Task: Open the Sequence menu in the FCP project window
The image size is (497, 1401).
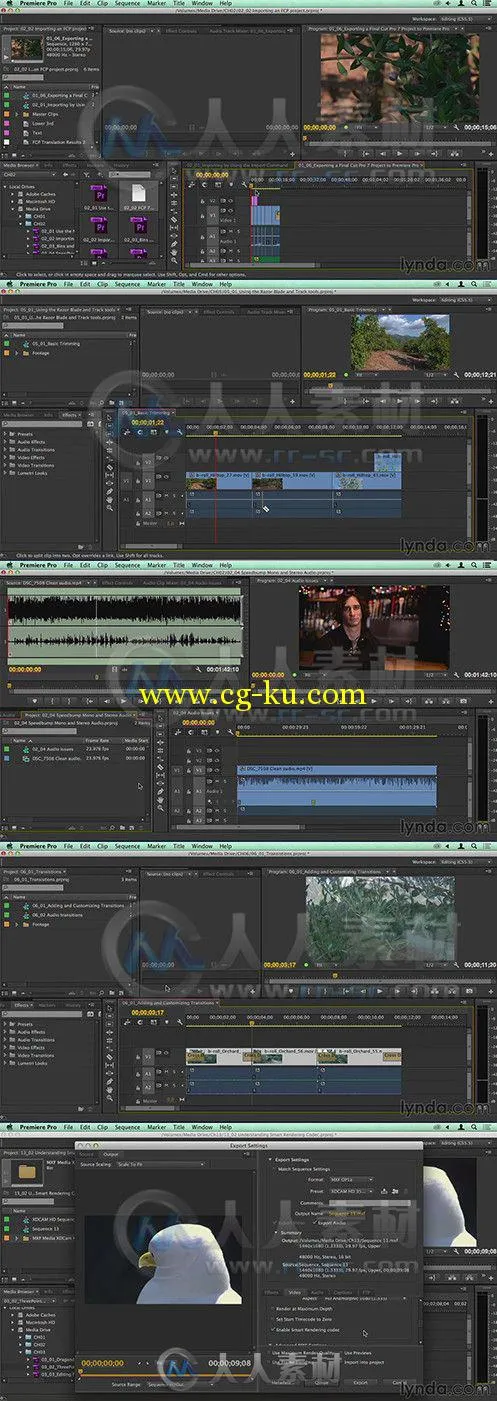Action: [x=126, y=5]
